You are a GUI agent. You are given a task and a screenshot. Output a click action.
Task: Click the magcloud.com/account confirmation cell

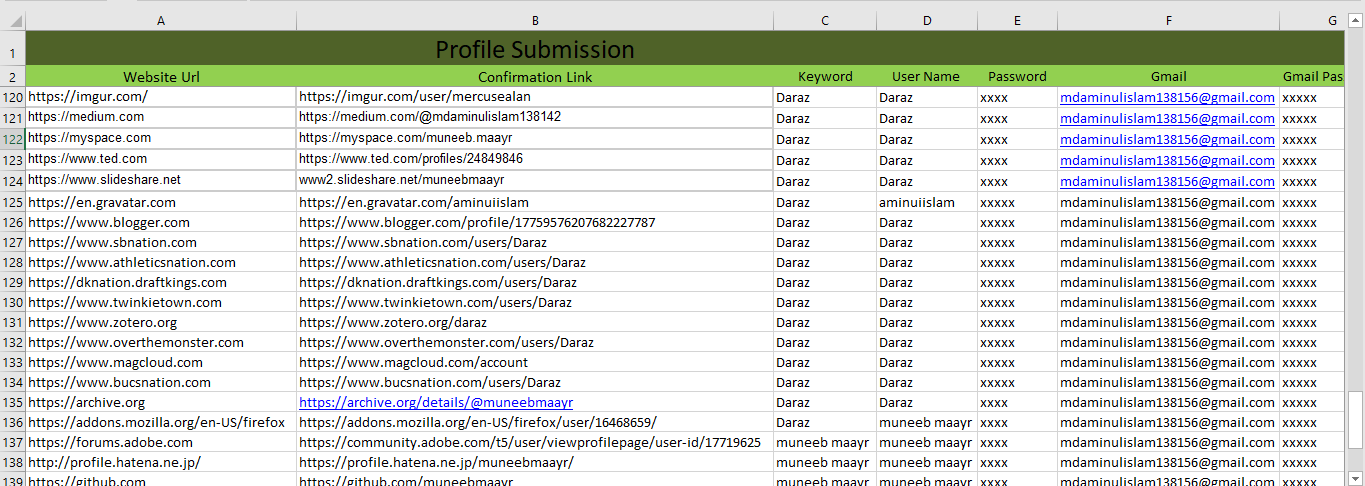pyautogui.click(x=413, y=362)
